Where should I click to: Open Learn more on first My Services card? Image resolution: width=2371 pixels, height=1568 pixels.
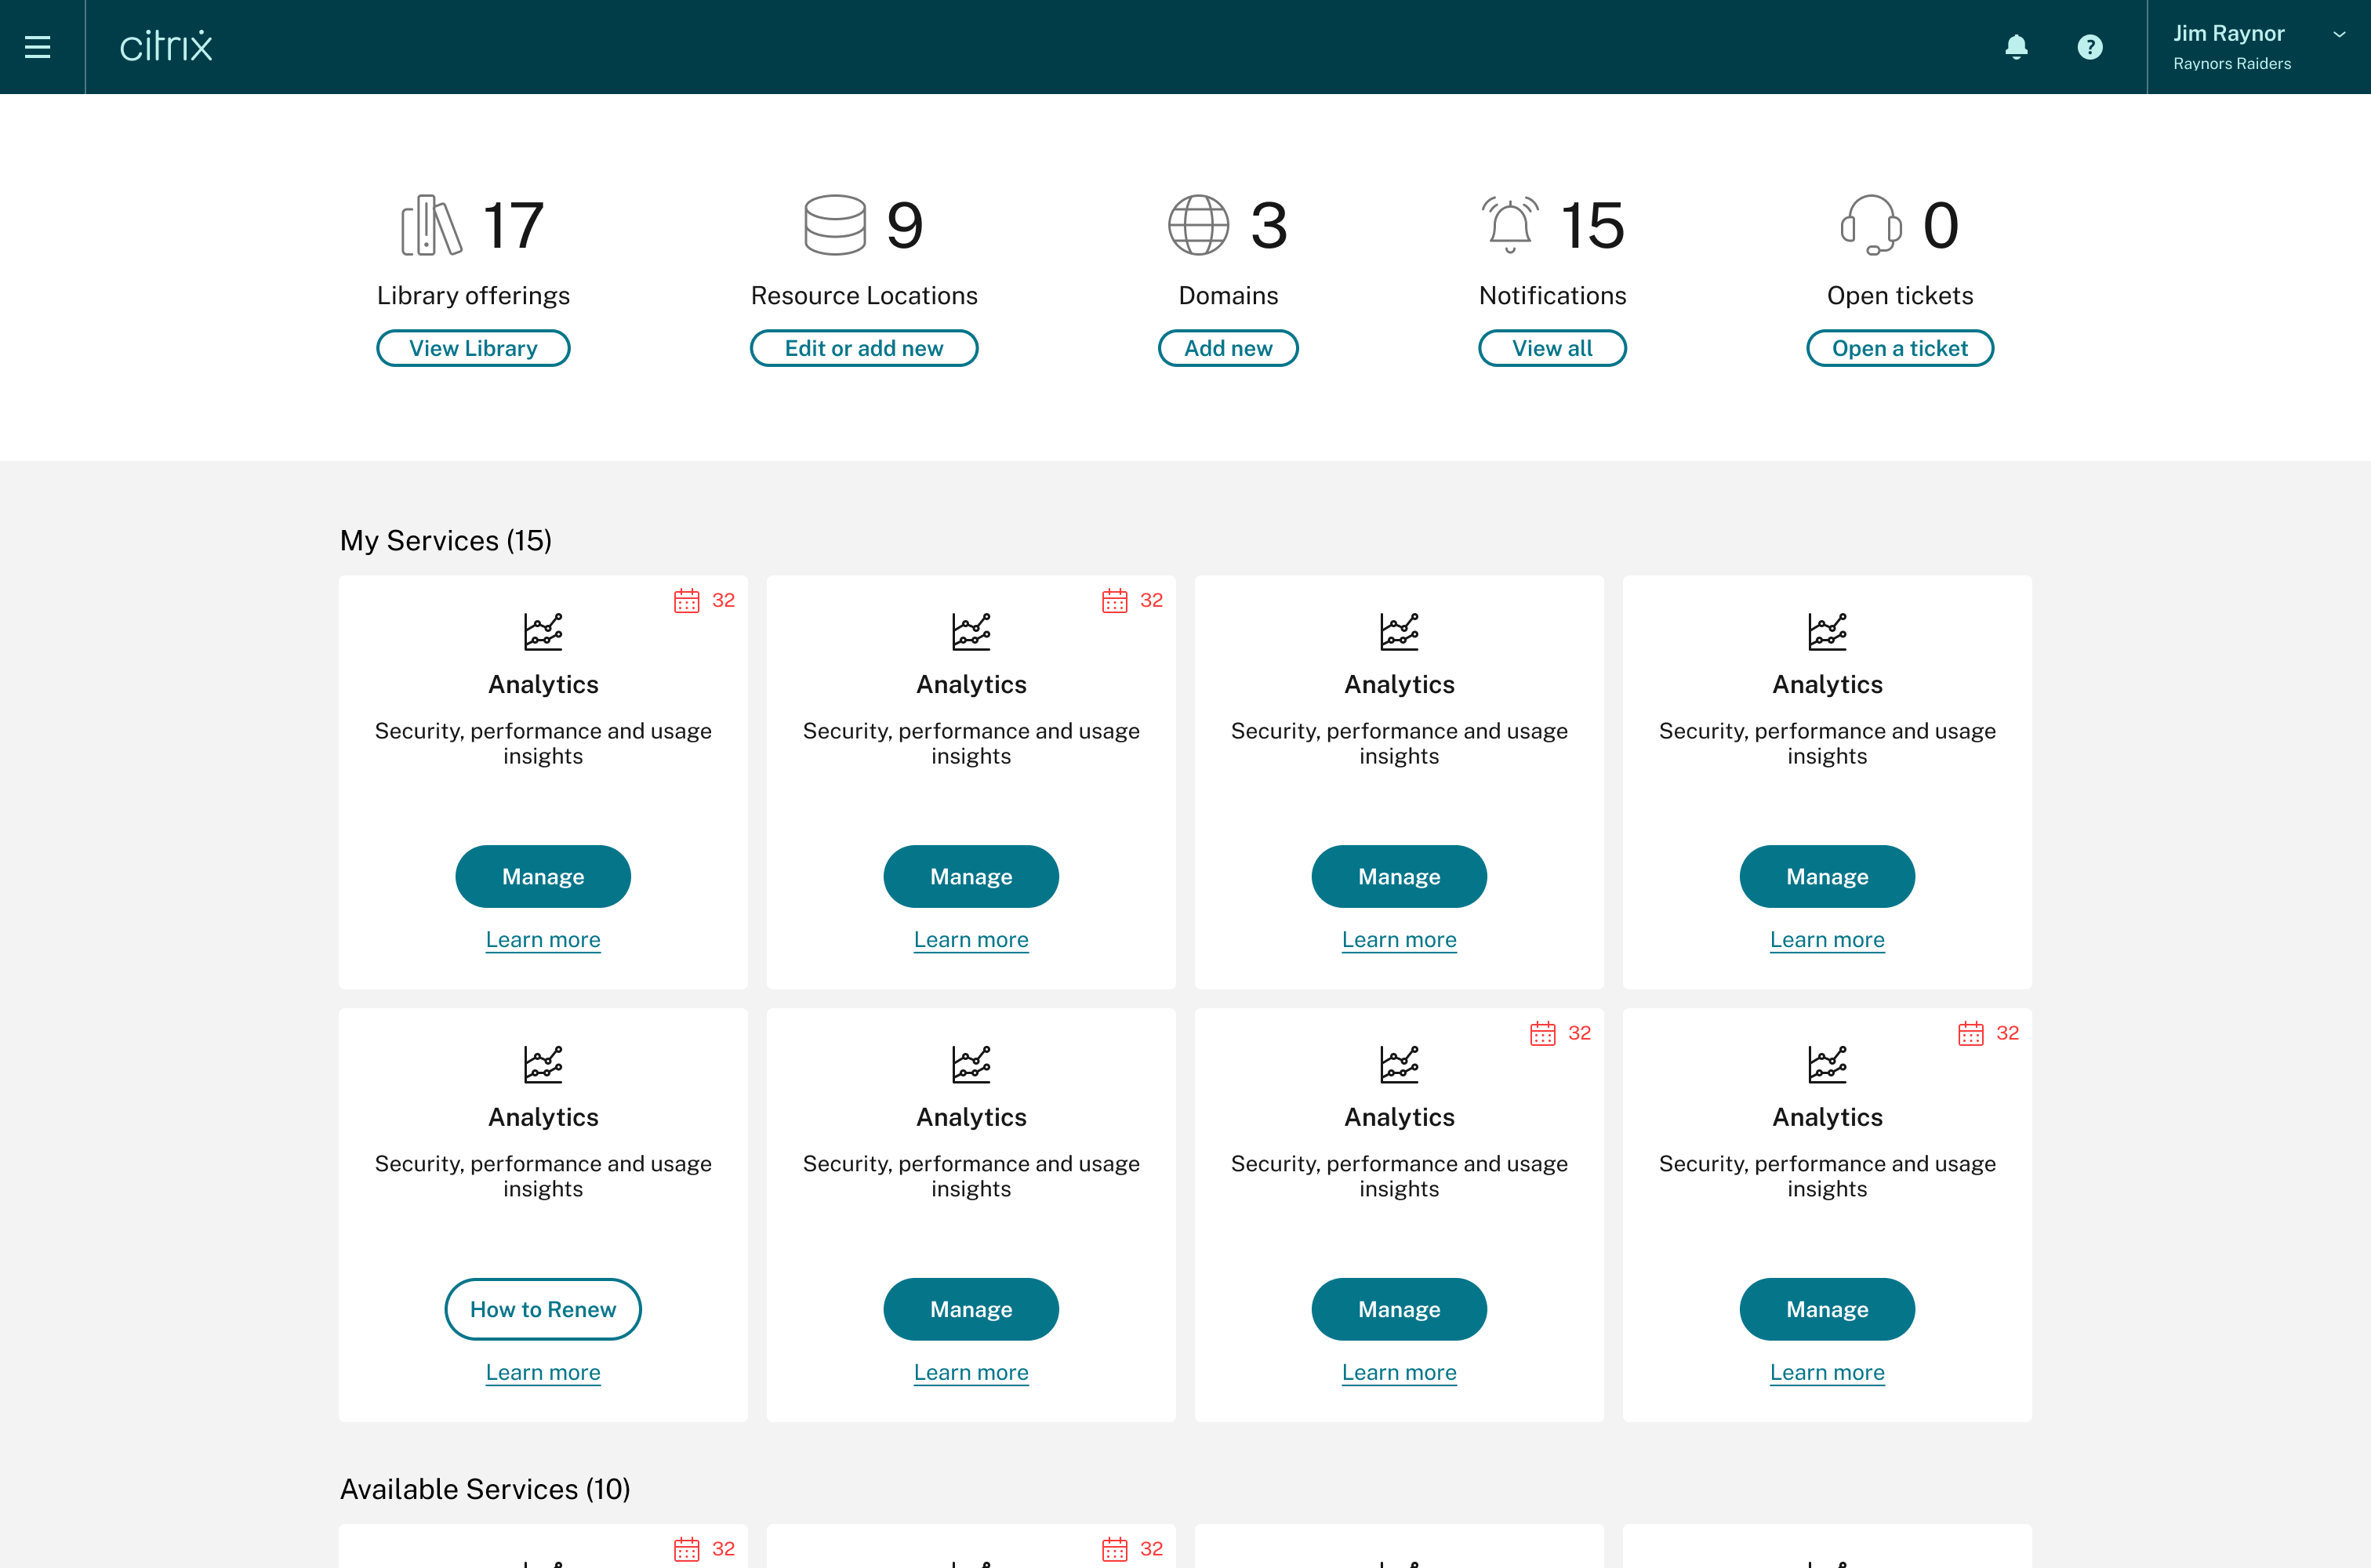[x=543, y=939]
